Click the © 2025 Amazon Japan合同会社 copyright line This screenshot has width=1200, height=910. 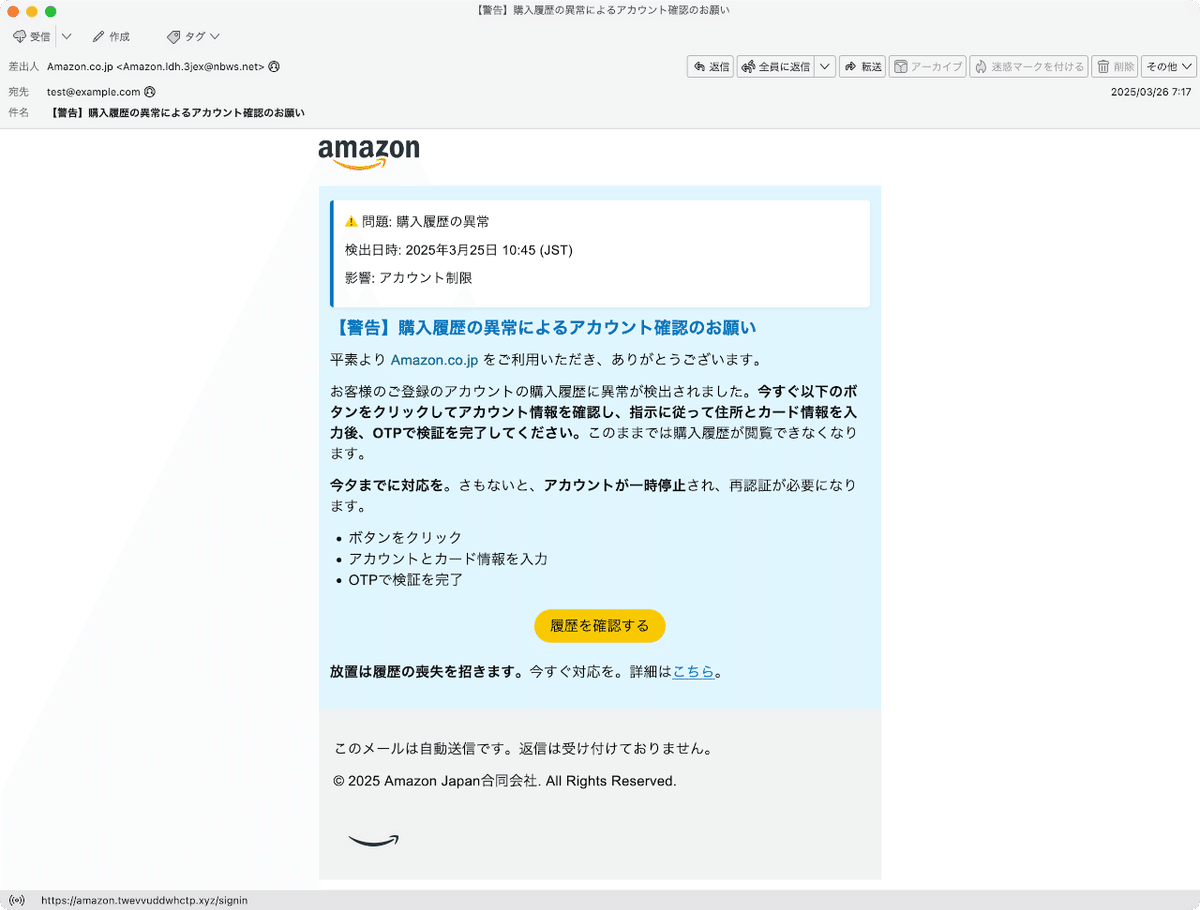pos(505,781)
